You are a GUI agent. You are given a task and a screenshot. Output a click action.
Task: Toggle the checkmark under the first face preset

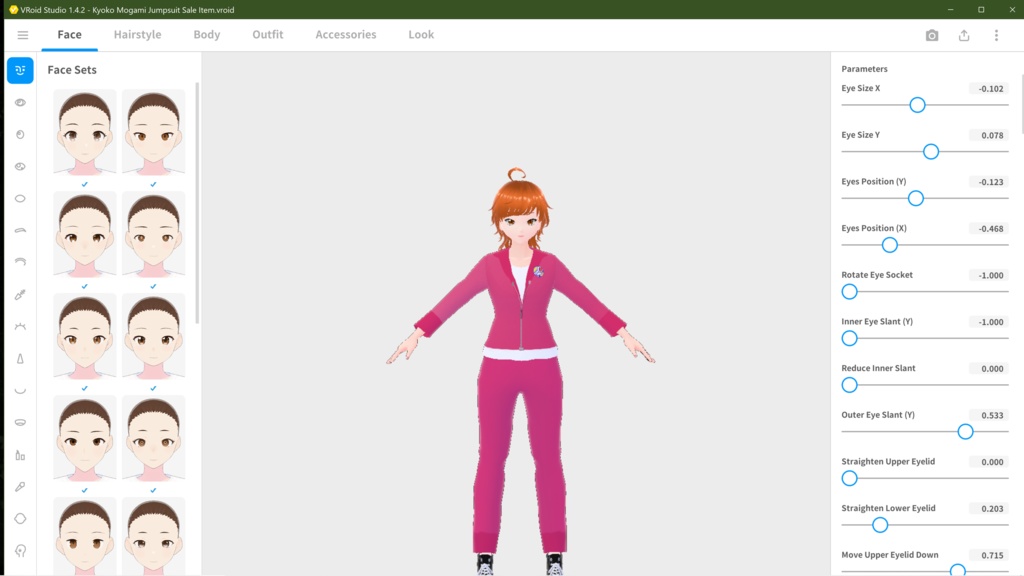coord(84,184)
